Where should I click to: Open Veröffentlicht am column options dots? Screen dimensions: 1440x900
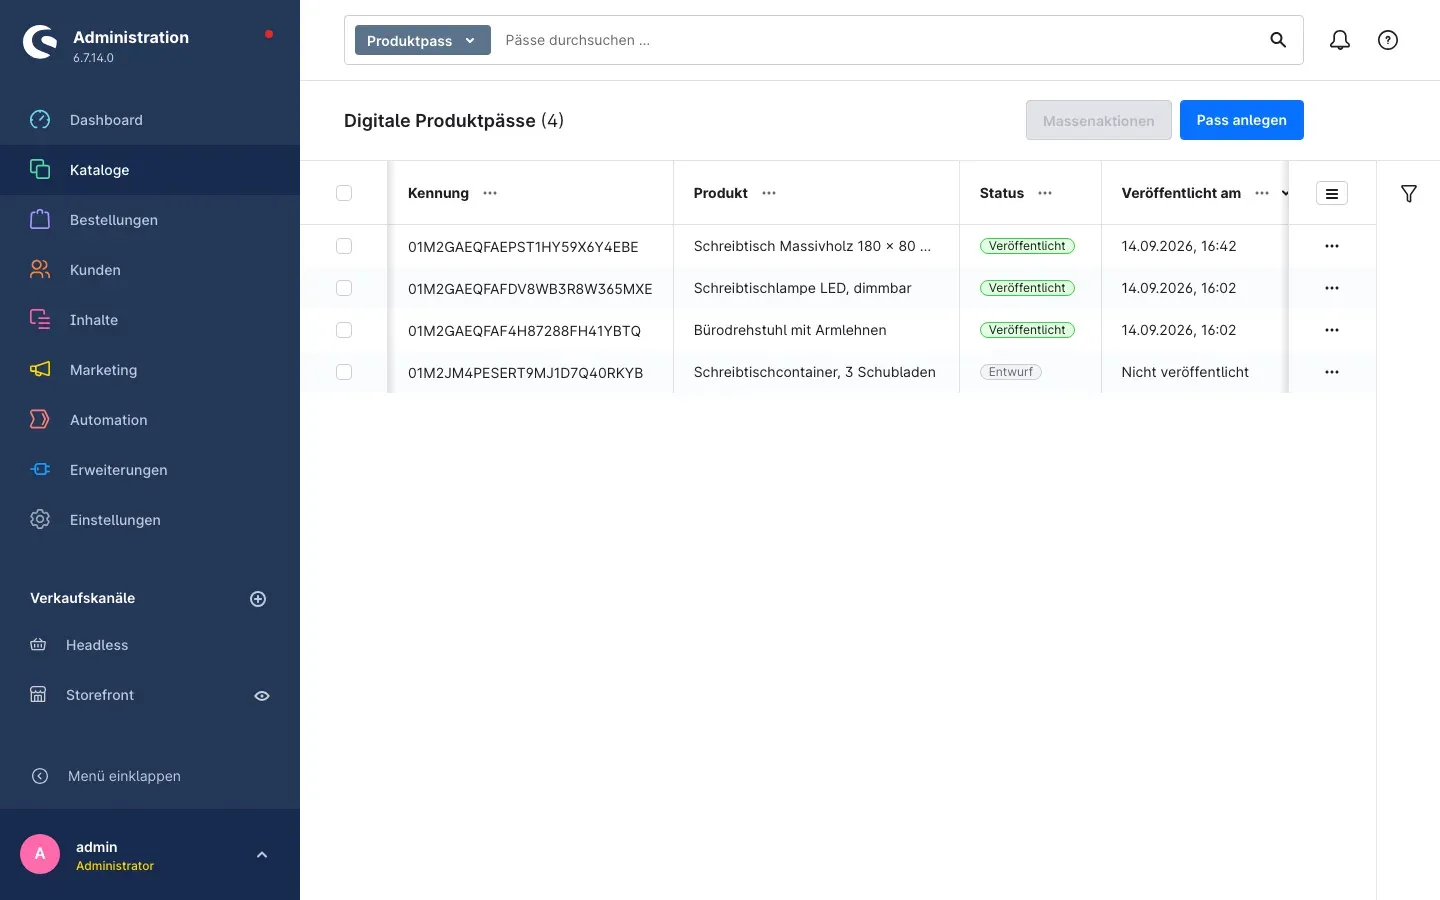point(1262,193)
